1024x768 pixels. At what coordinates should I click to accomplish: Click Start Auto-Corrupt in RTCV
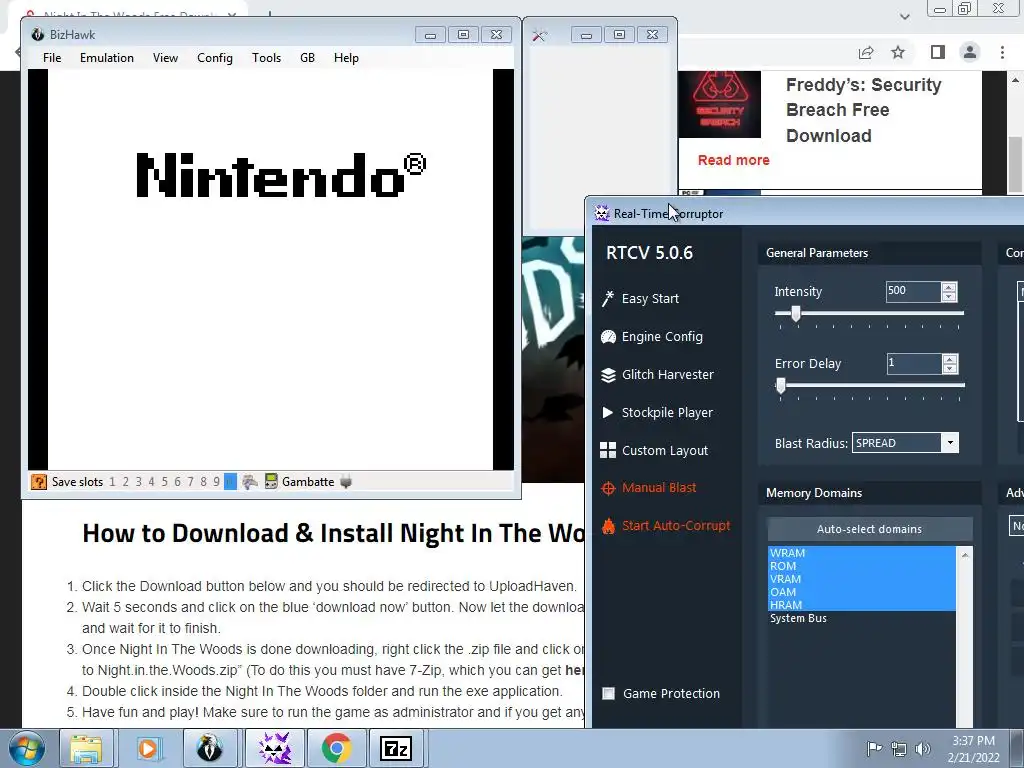pos(665,526)
